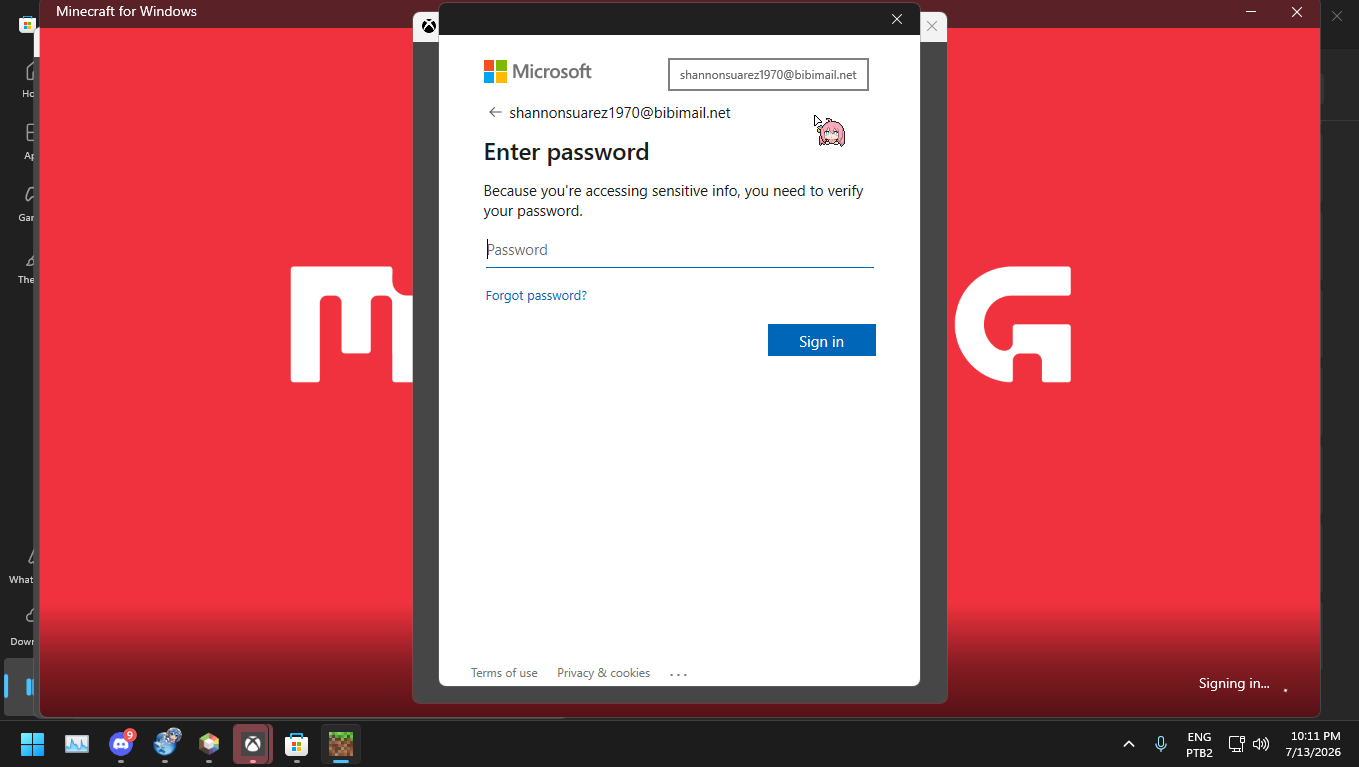Click the Microsoft Store icon at top-left corner
Viewport: 1359px width, 767px height.
(28, 24)
